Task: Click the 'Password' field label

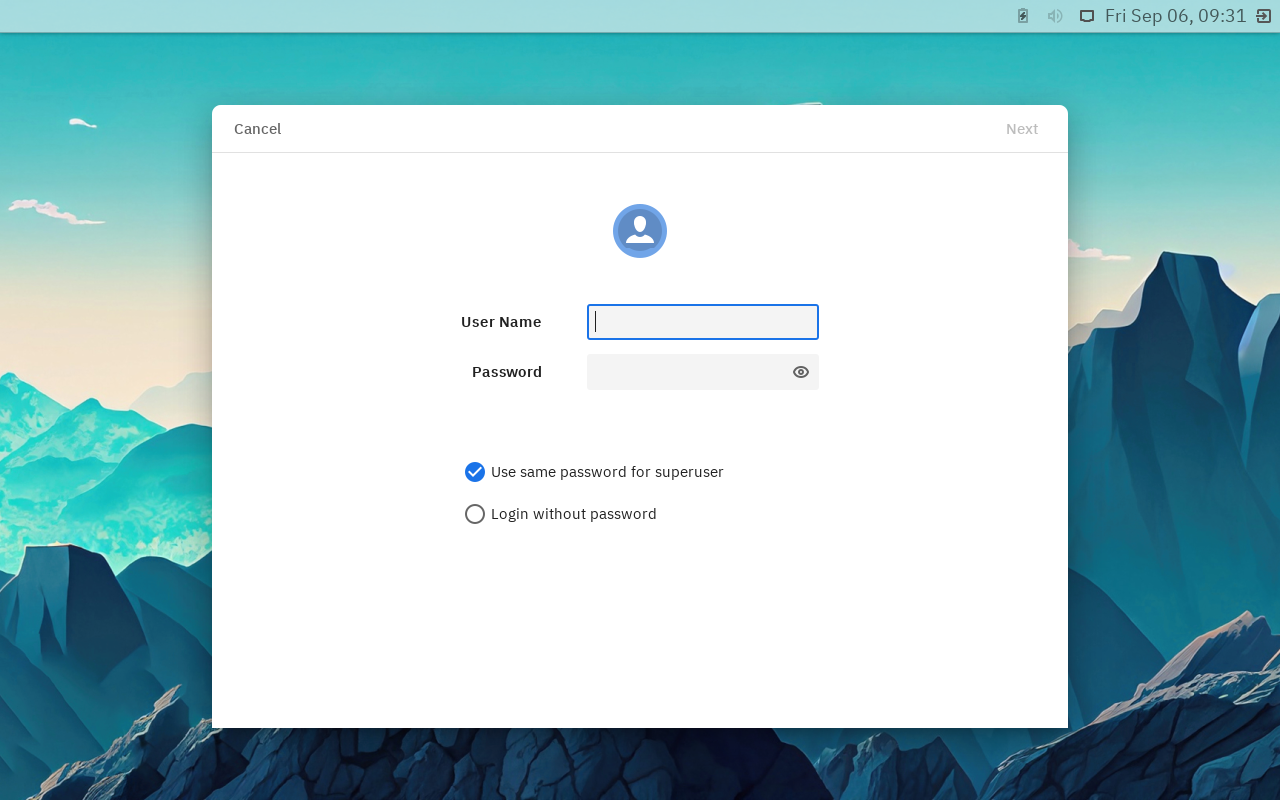Action: pos(507,372)
